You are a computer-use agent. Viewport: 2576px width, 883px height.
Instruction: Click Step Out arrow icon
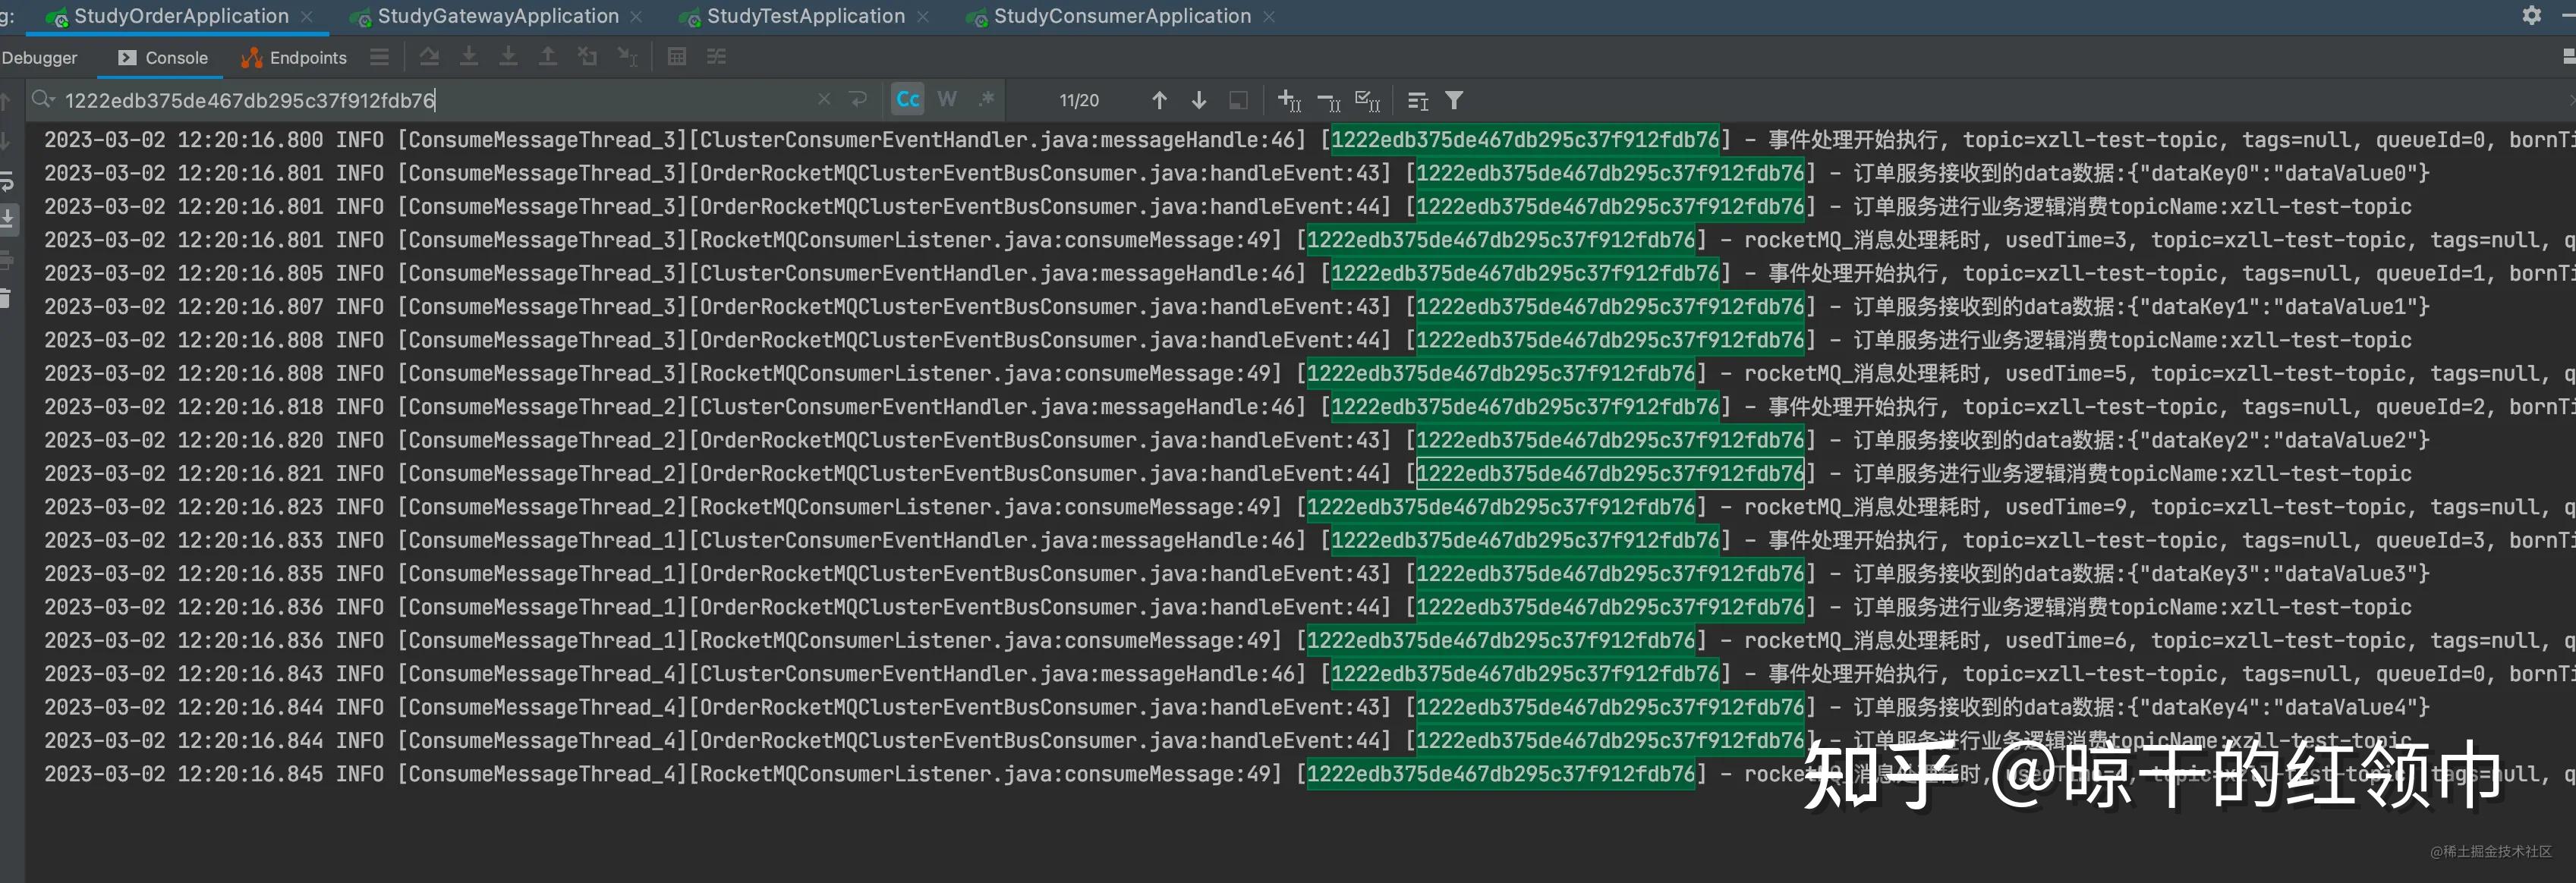coord(547,57)
